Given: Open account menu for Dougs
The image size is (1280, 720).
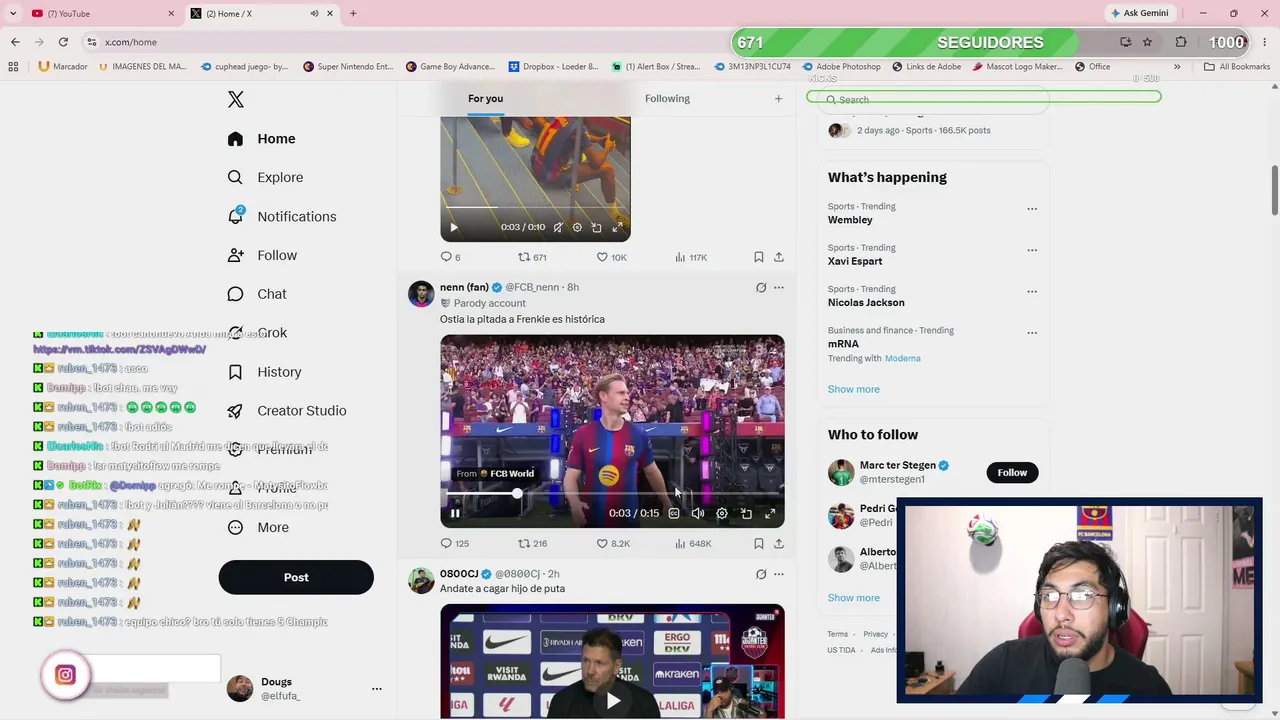Looking at the screenshot, I should pos(377,689).
